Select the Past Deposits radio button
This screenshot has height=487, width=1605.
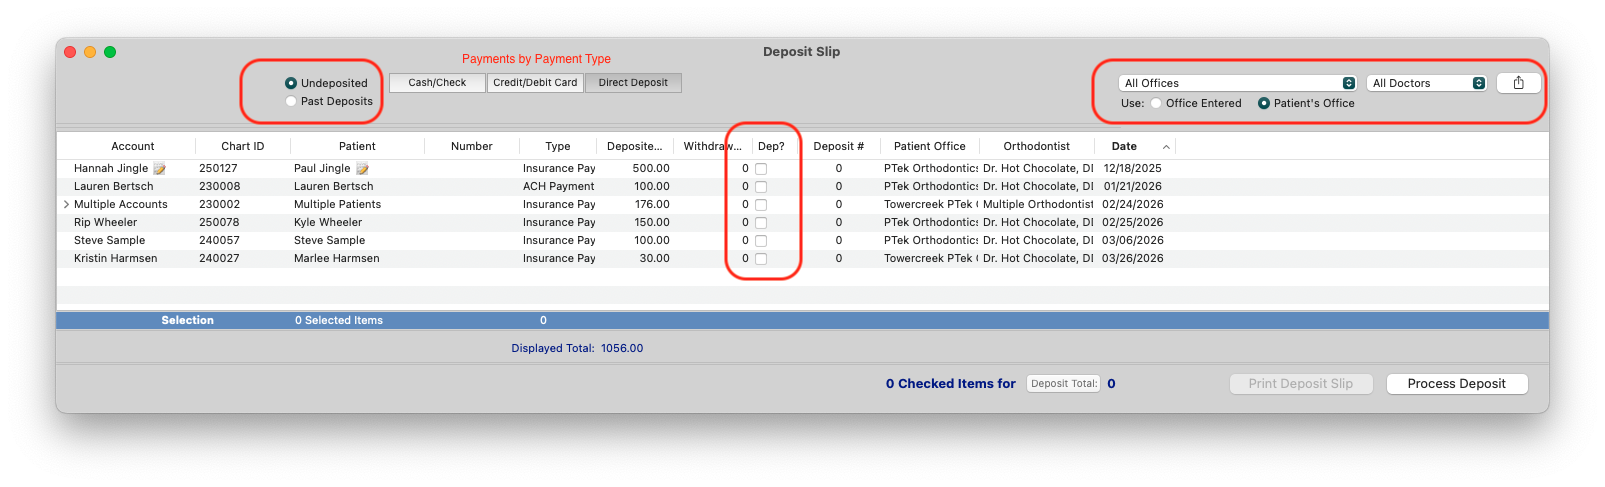point(291,101)
